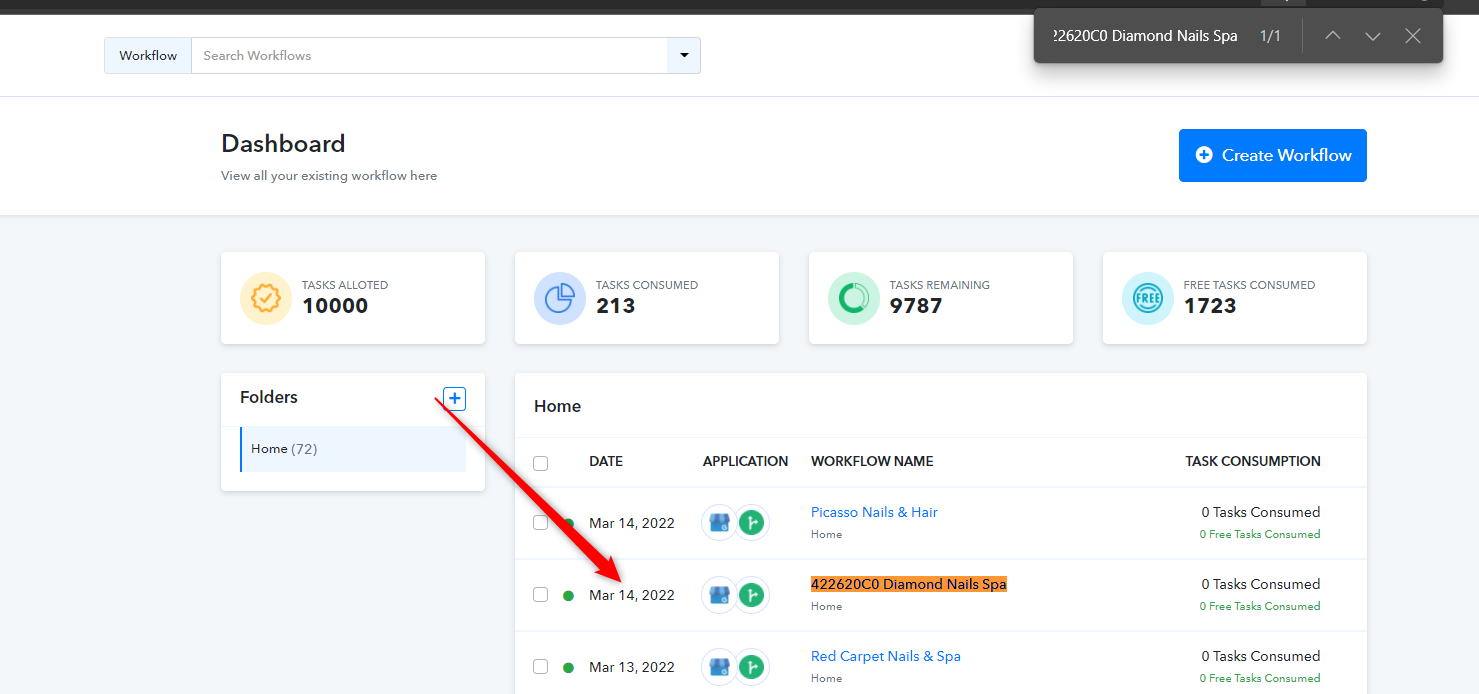Screen dimensions: 1479x694
Task: Click Mar 13, 2022 date cell
Action: [x=632, y=667]
